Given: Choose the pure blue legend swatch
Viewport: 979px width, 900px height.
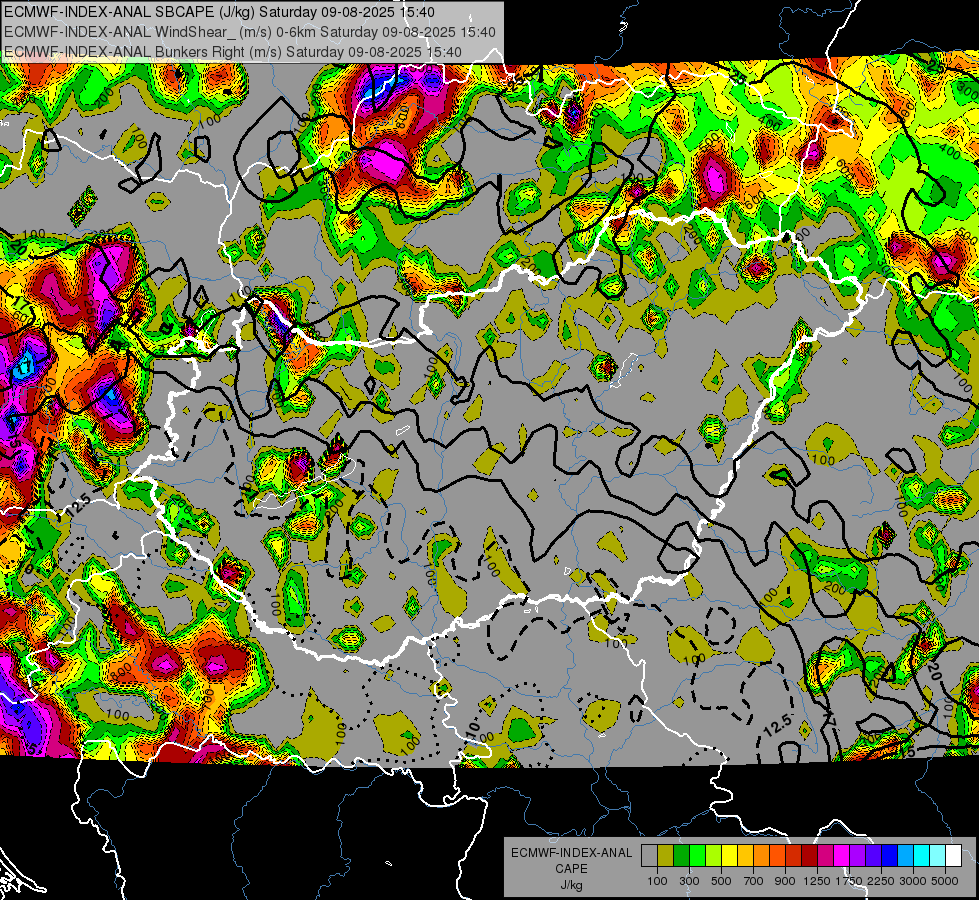Looking at the screenshot, I should [890, 855].
